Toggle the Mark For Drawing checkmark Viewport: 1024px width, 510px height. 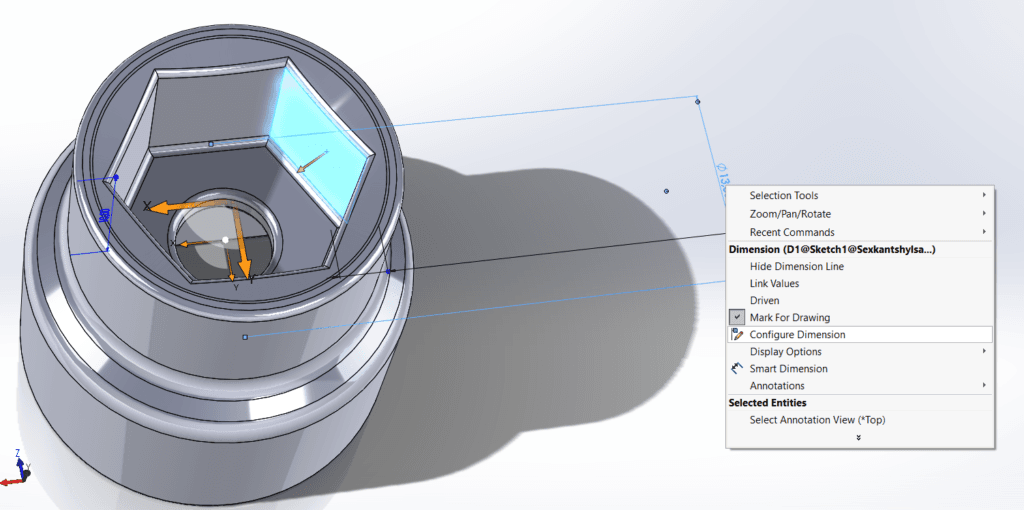(737, 317)
